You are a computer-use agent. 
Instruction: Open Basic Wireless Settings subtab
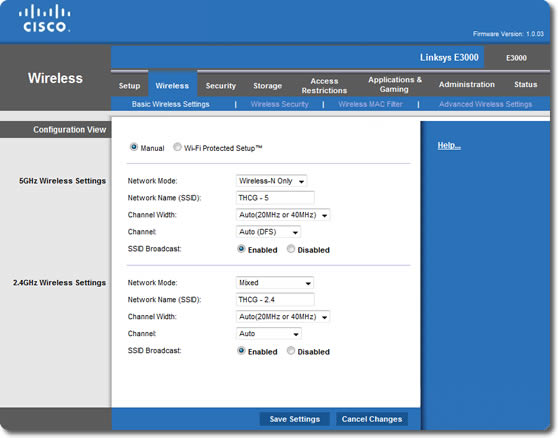[x=170, y=104]
